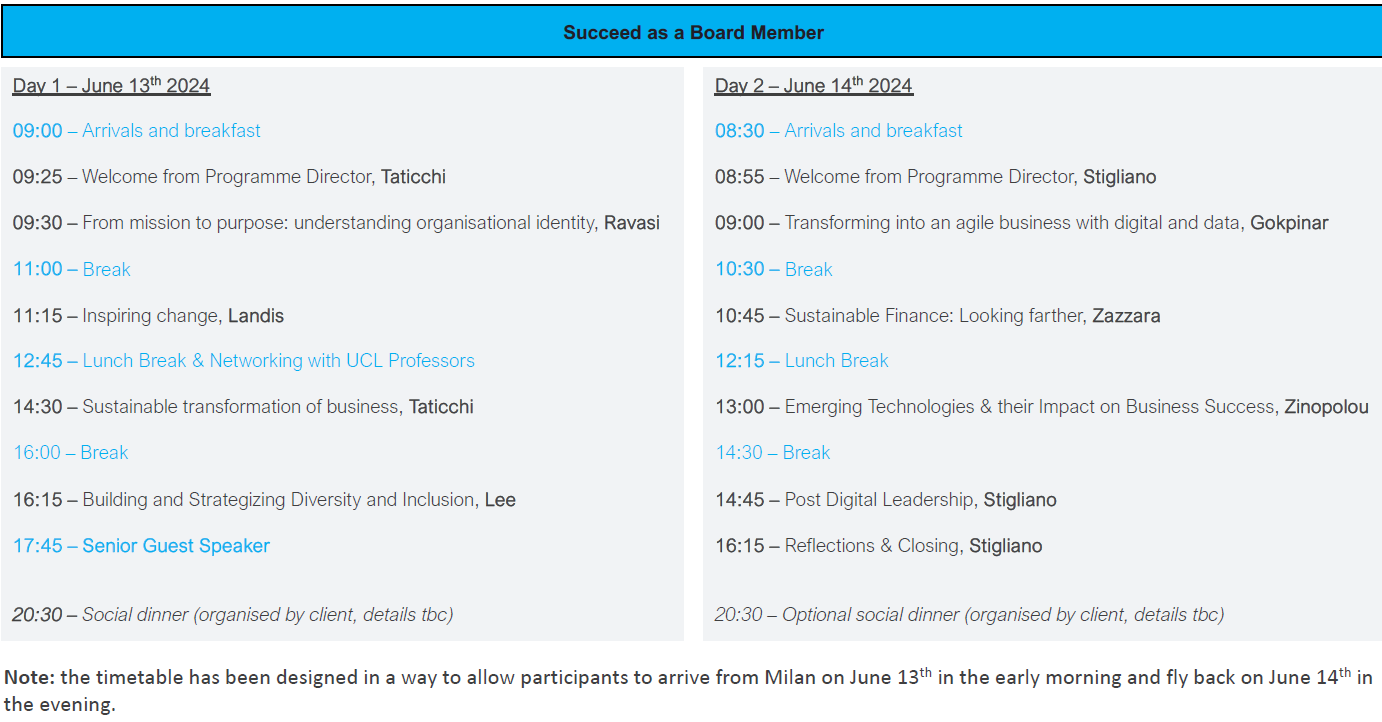Screen dimensions: 1382x722
Task: Click the speaker name Ravasi
Action: [632, 223]
